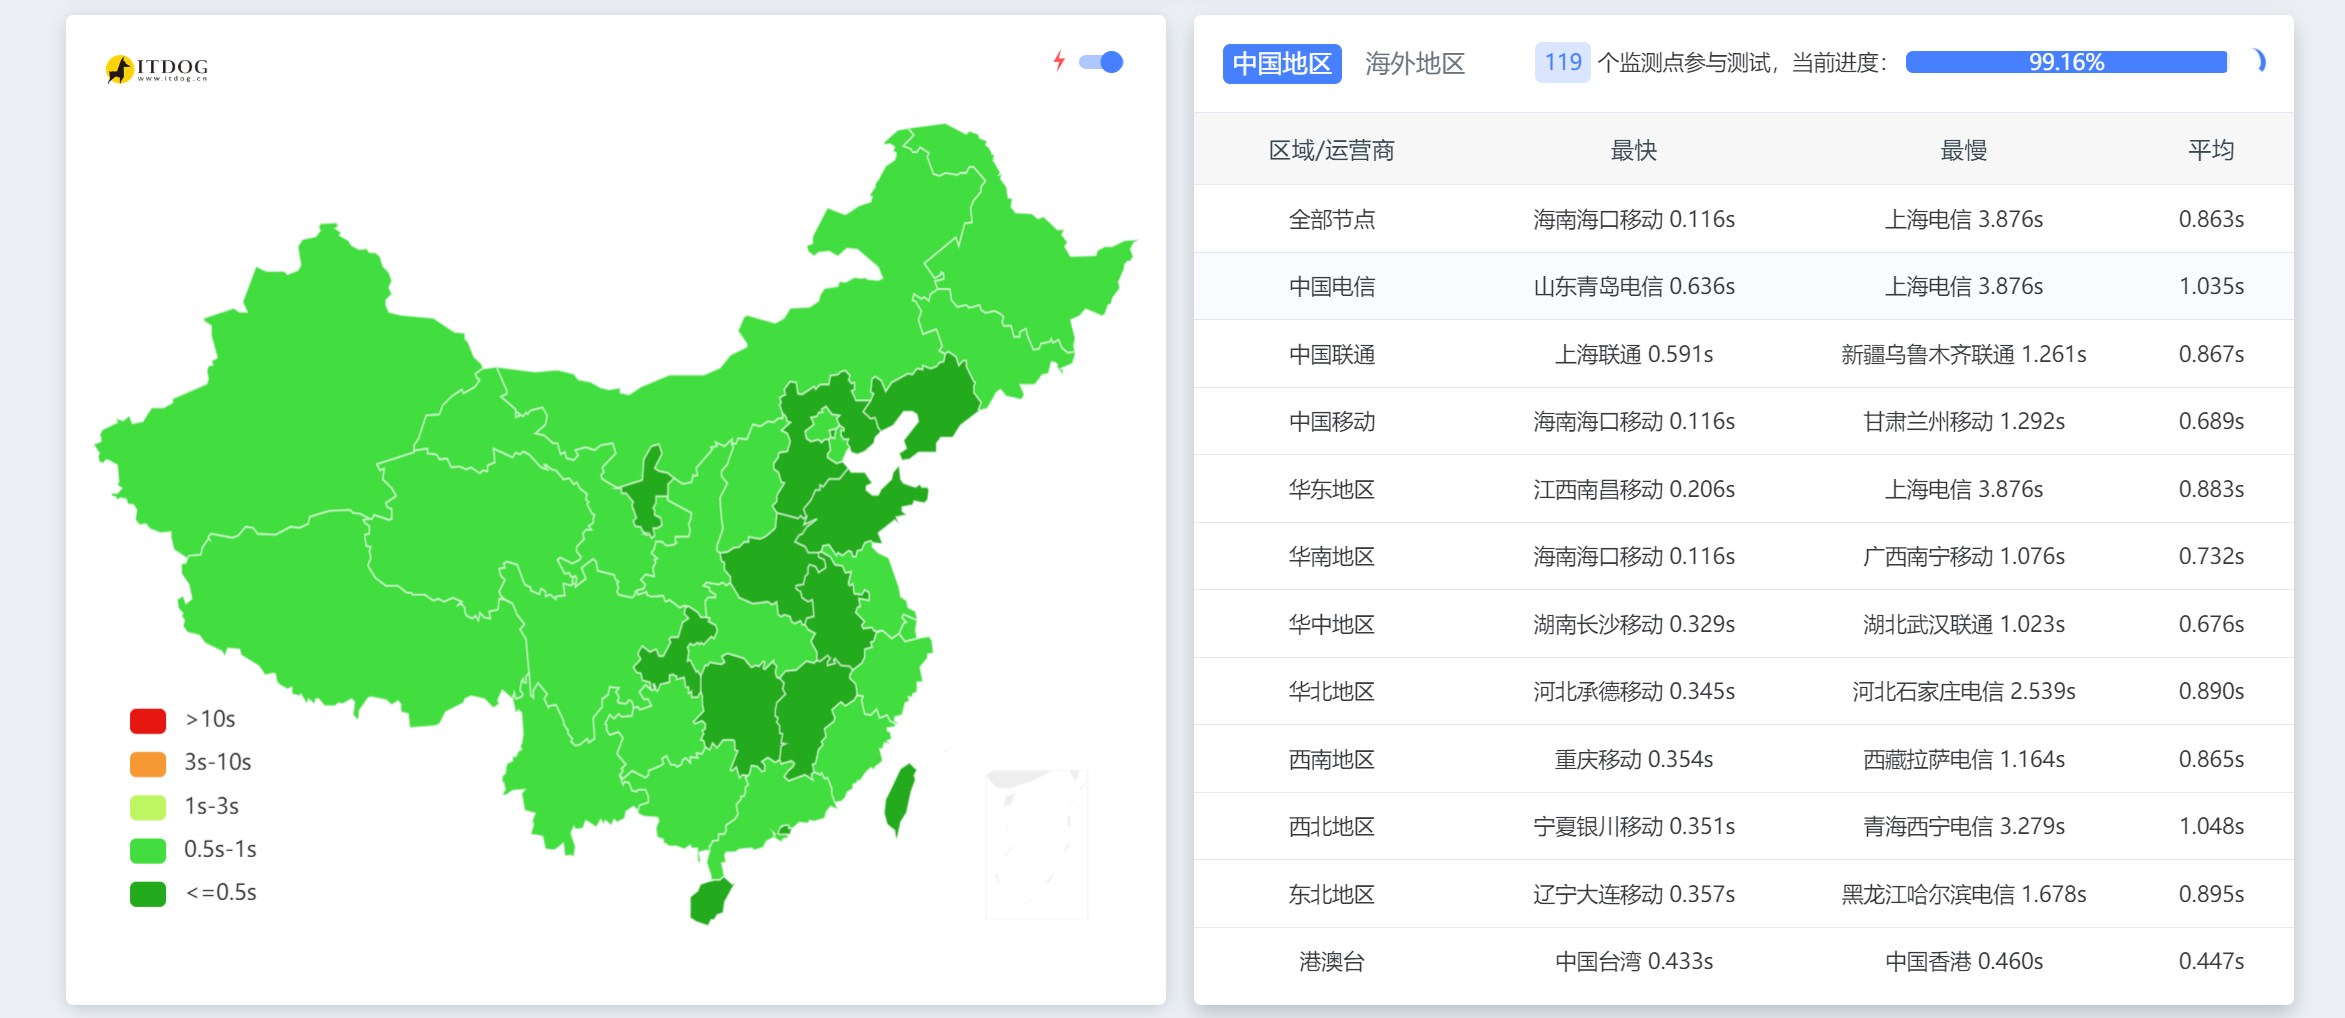The width and height of the screenshot is (2345, 1018).
Task: Select the 华东地区 region row
Action: coord(1331,489)
